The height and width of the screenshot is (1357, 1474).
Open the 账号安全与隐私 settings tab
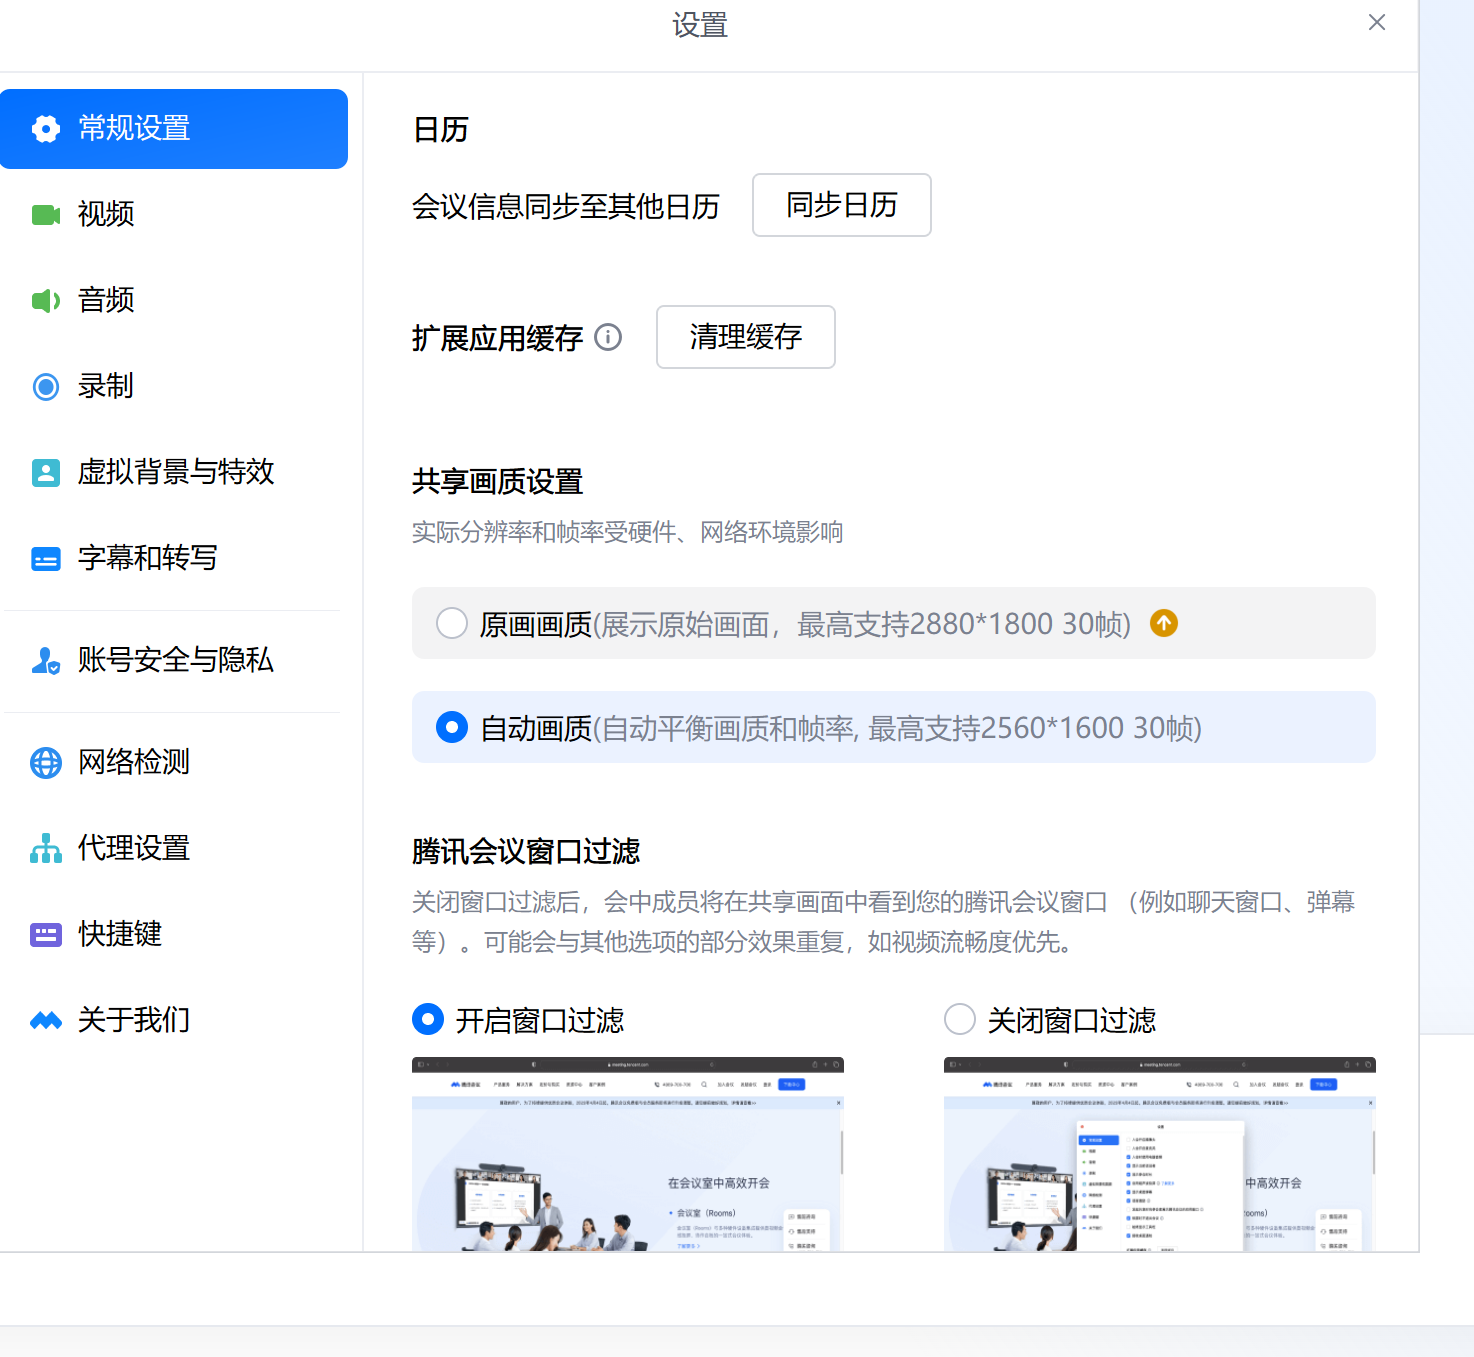coord(174,660)
